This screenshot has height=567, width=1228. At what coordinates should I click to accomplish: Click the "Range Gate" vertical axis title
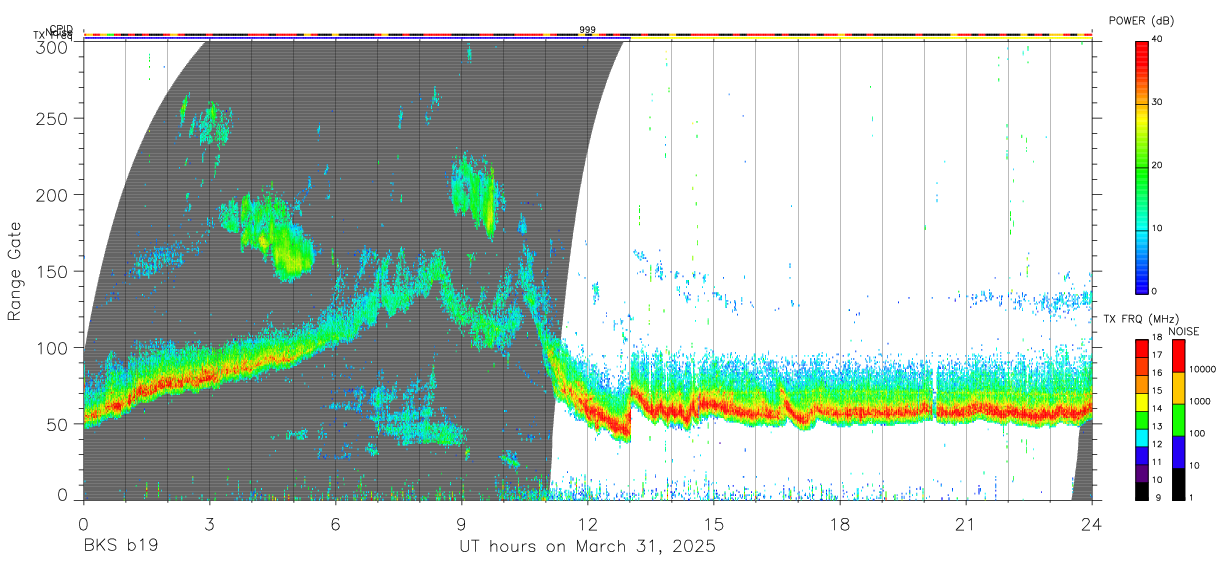tap(15, 271)
